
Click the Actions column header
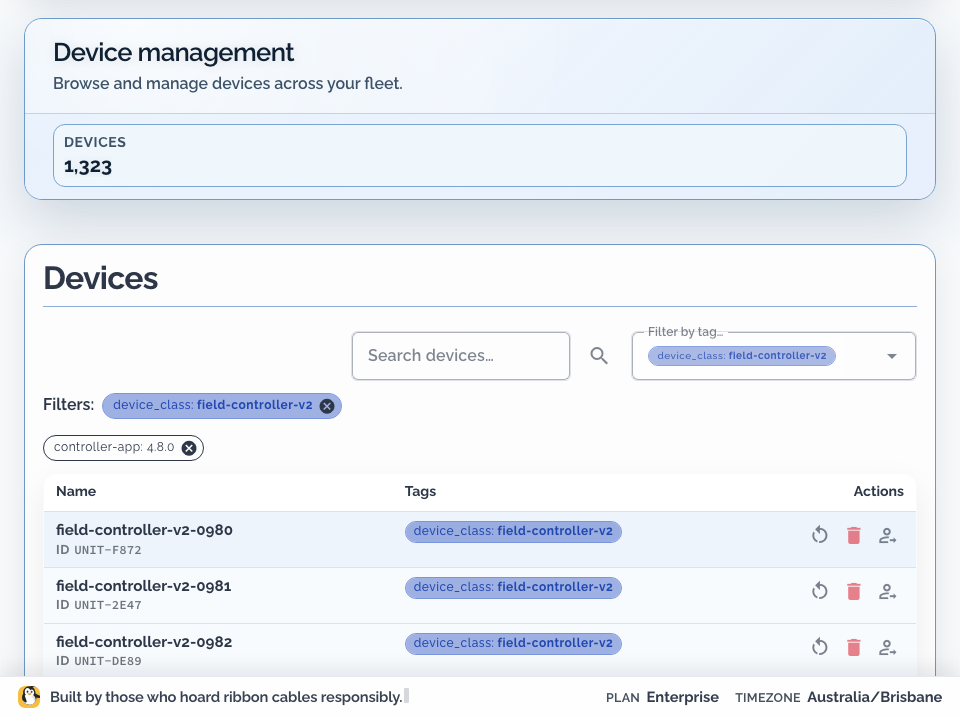click(x=879, y=492)
